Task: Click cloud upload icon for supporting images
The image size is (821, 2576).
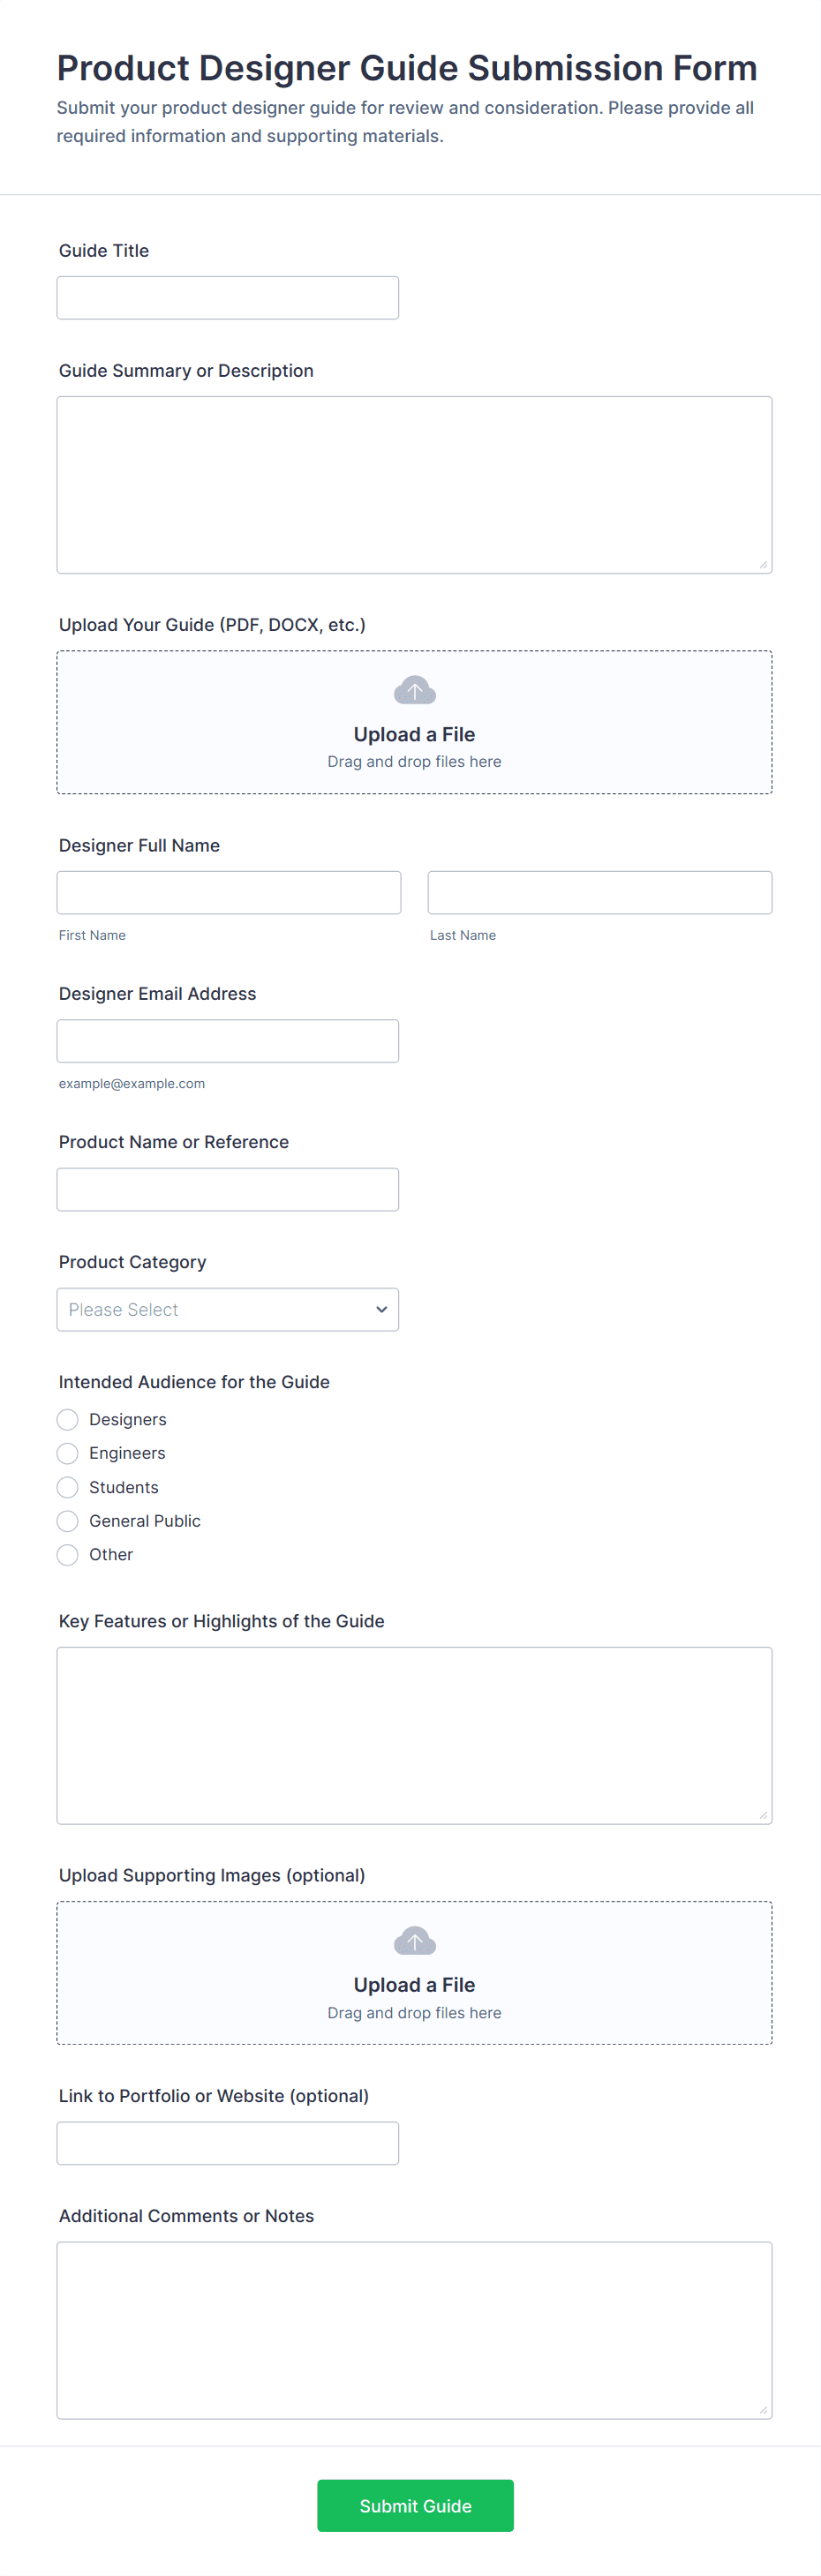Action: (x=414, y=1941)
